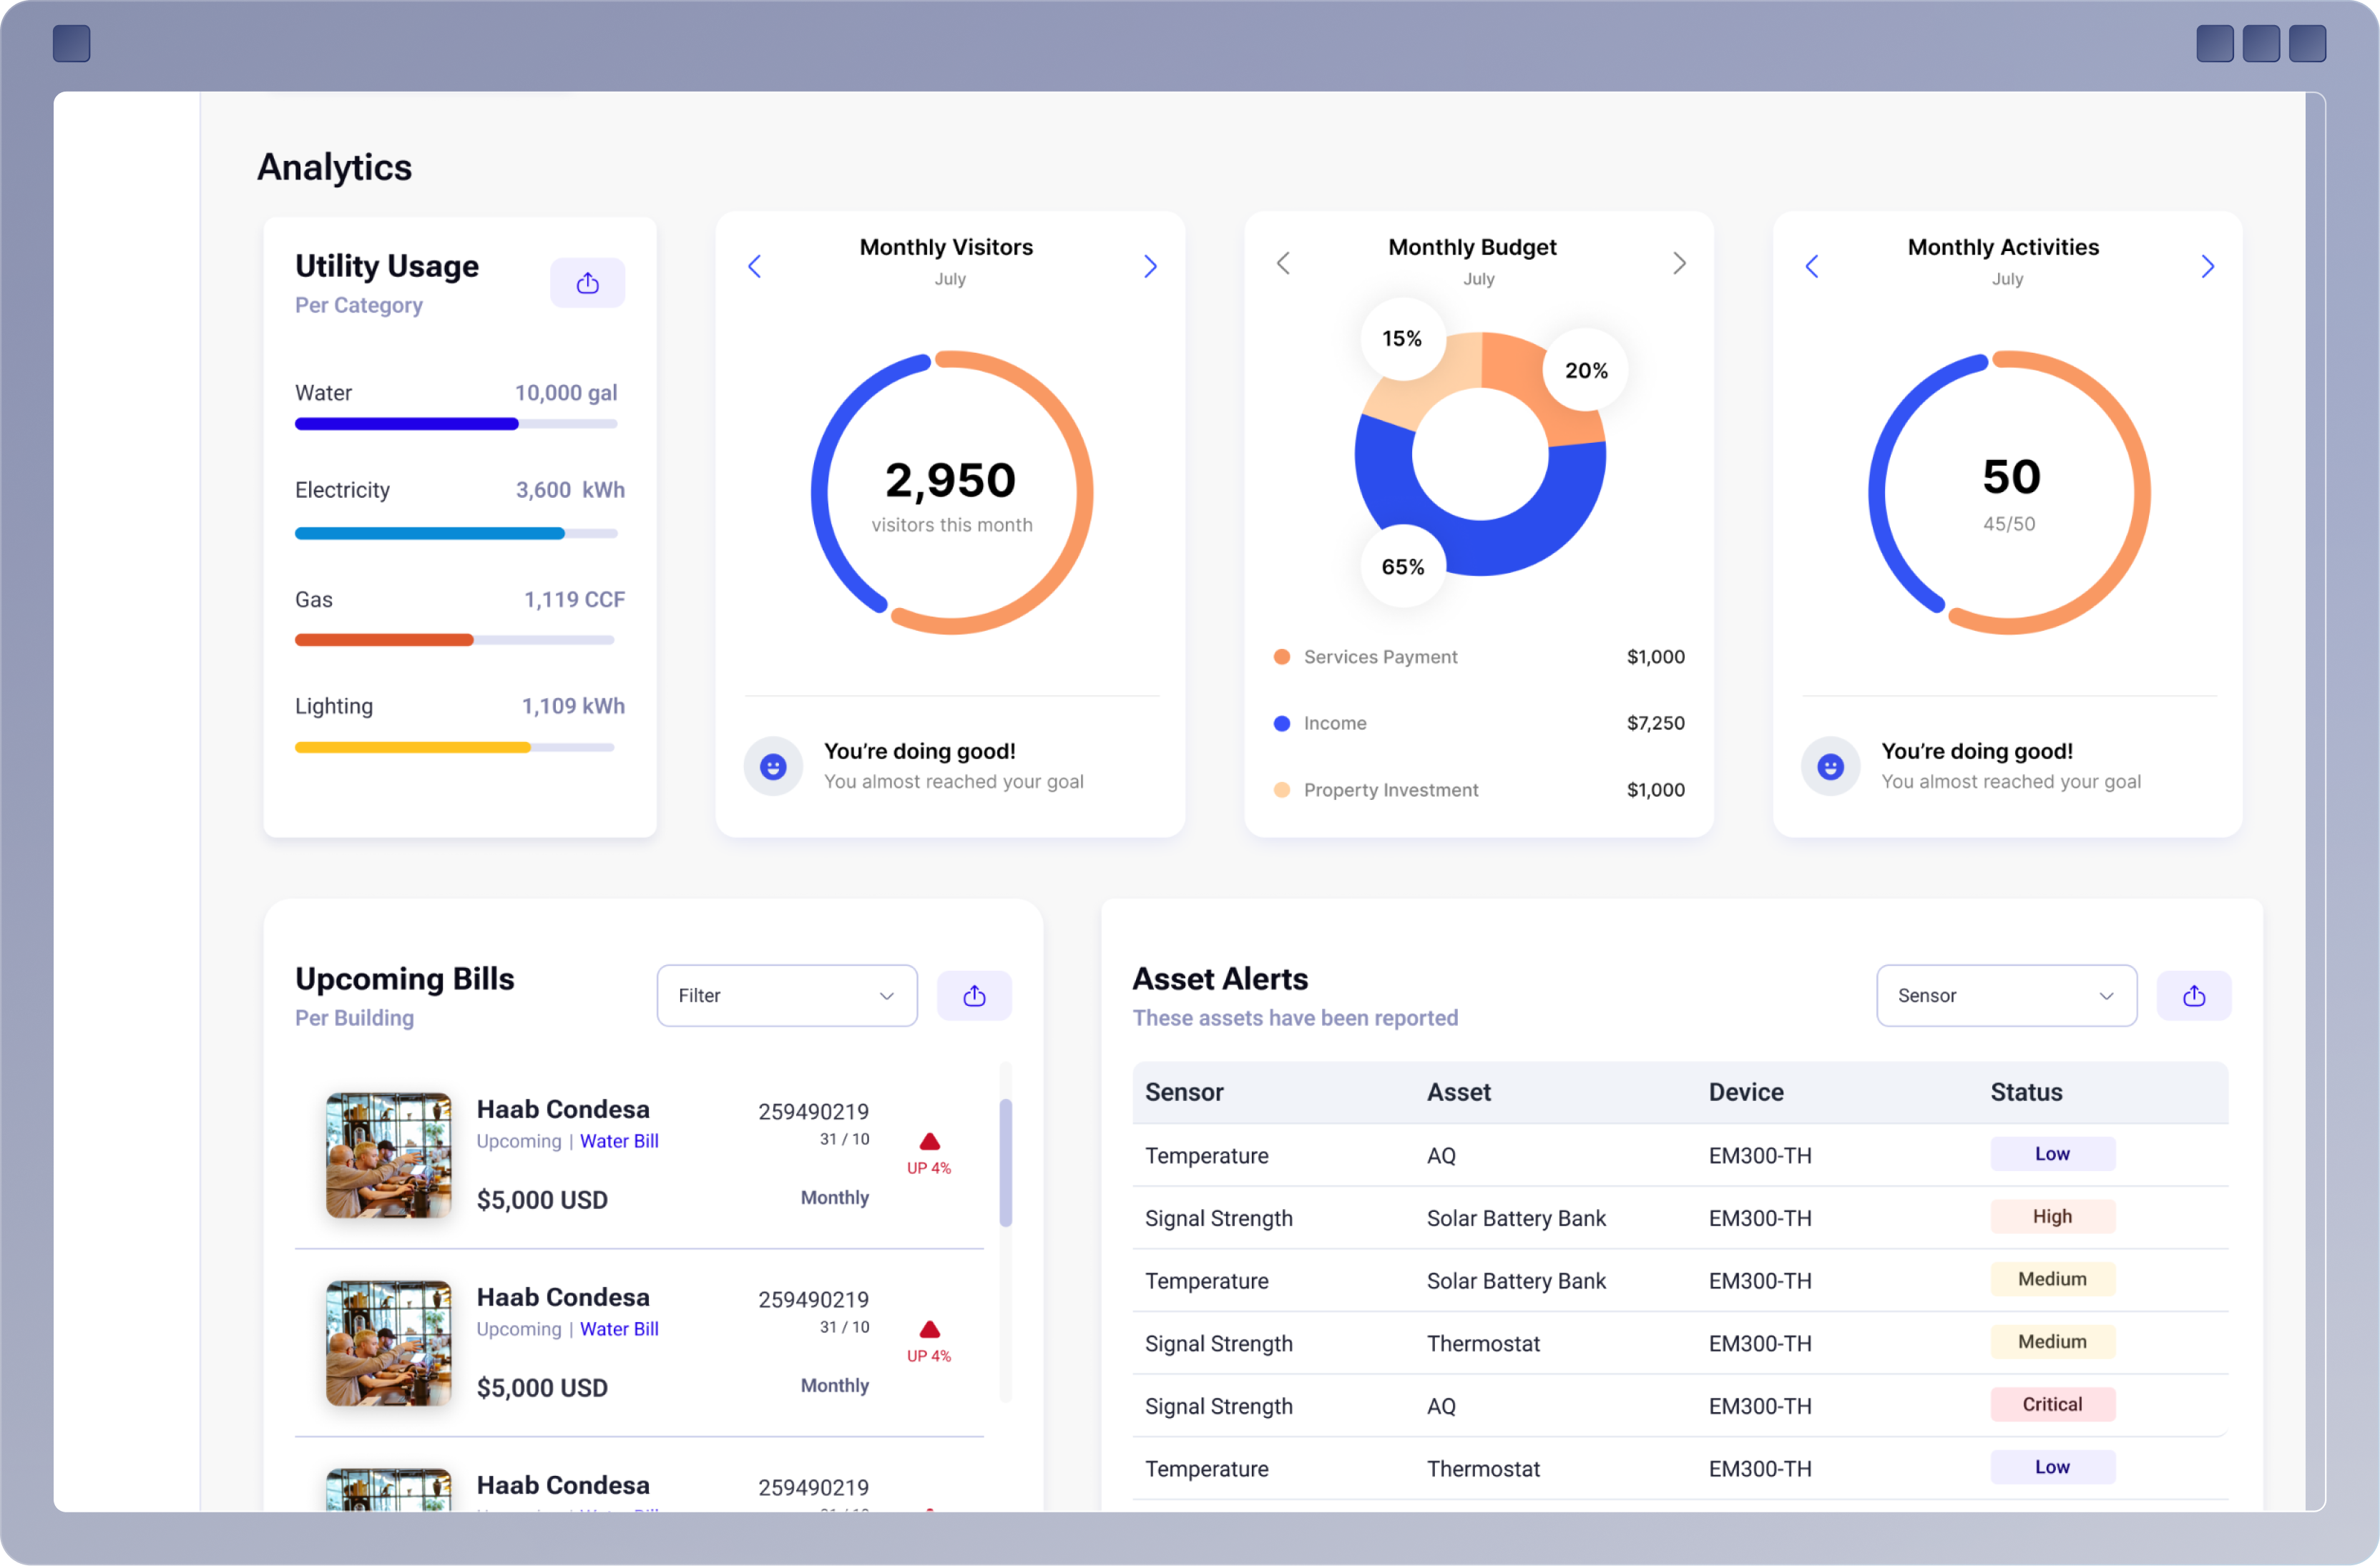The width and height of the screenshot is (2380, 1566).
Task: Click the red alert triangle on second bill
Action: (929, 1330)
